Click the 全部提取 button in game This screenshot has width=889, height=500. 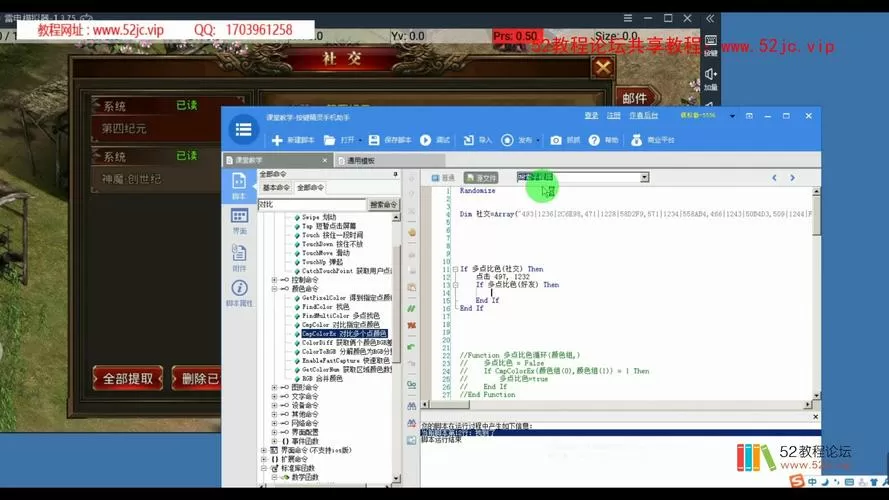coord(128,379)
